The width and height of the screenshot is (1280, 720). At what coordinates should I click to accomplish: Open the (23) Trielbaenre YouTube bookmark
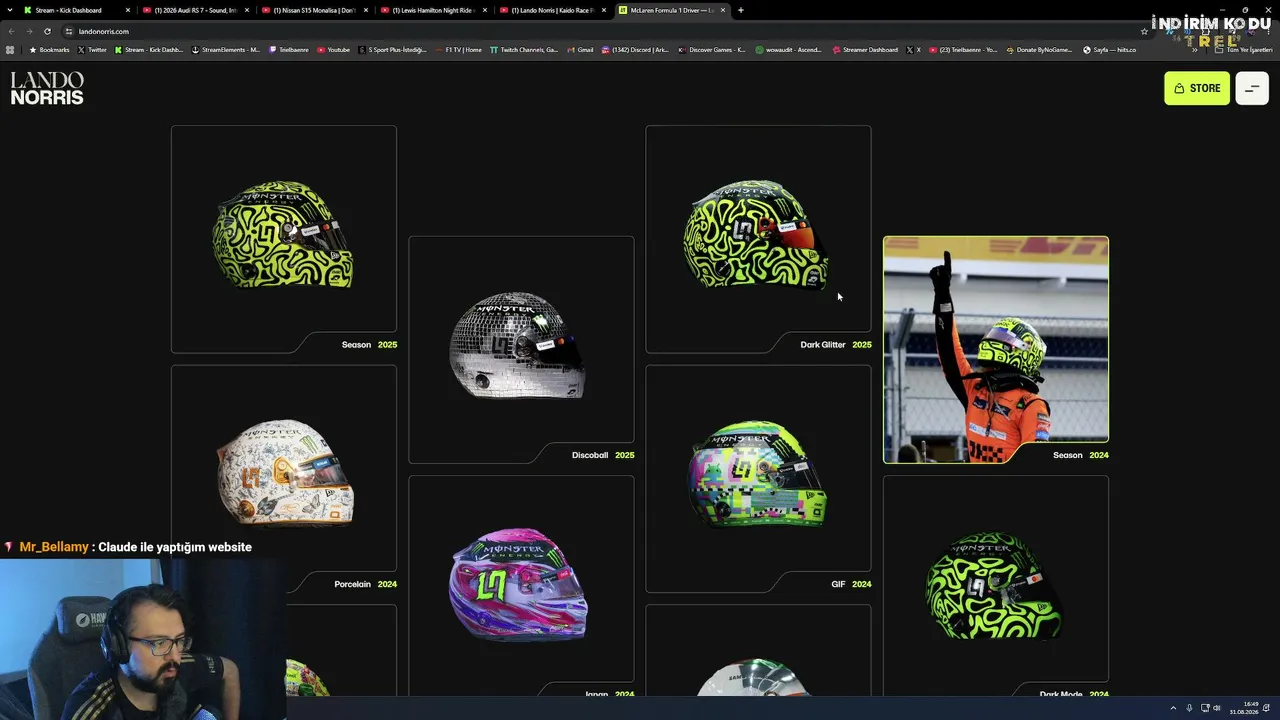963,50
